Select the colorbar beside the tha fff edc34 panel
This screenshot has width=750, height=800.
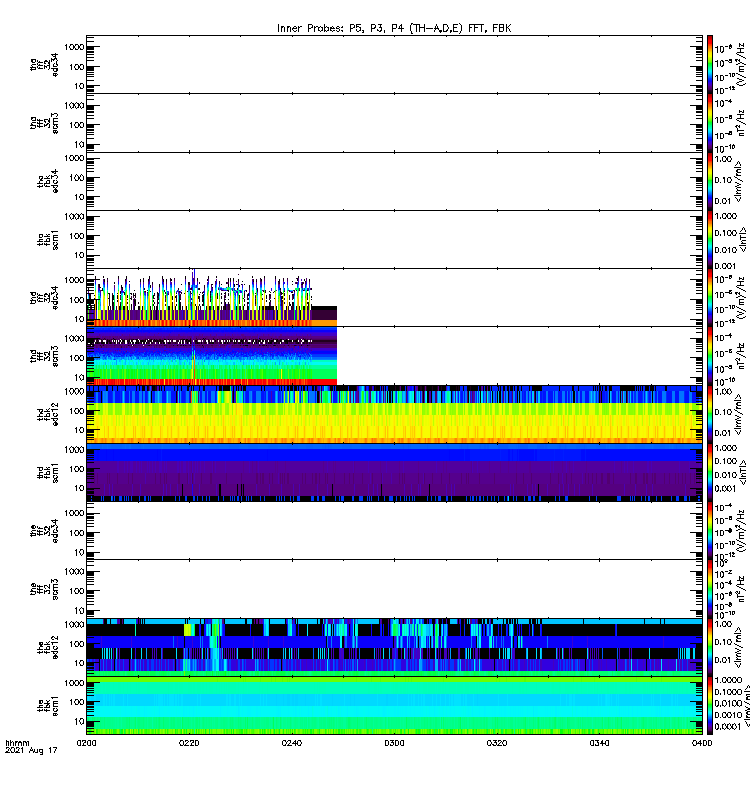pos(710,64)
